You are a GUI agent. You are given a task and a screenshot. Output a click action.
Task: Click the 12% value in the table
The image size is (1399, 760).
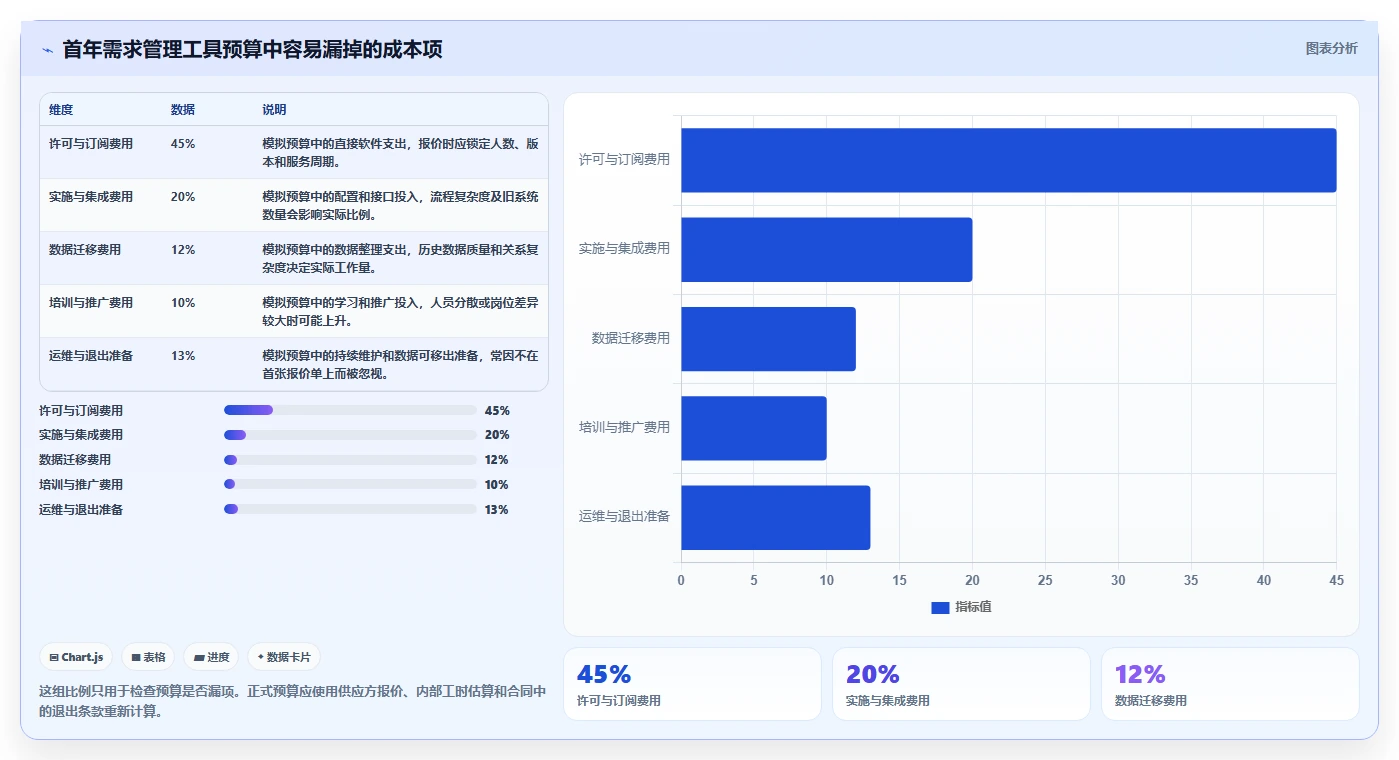[183, 249]
